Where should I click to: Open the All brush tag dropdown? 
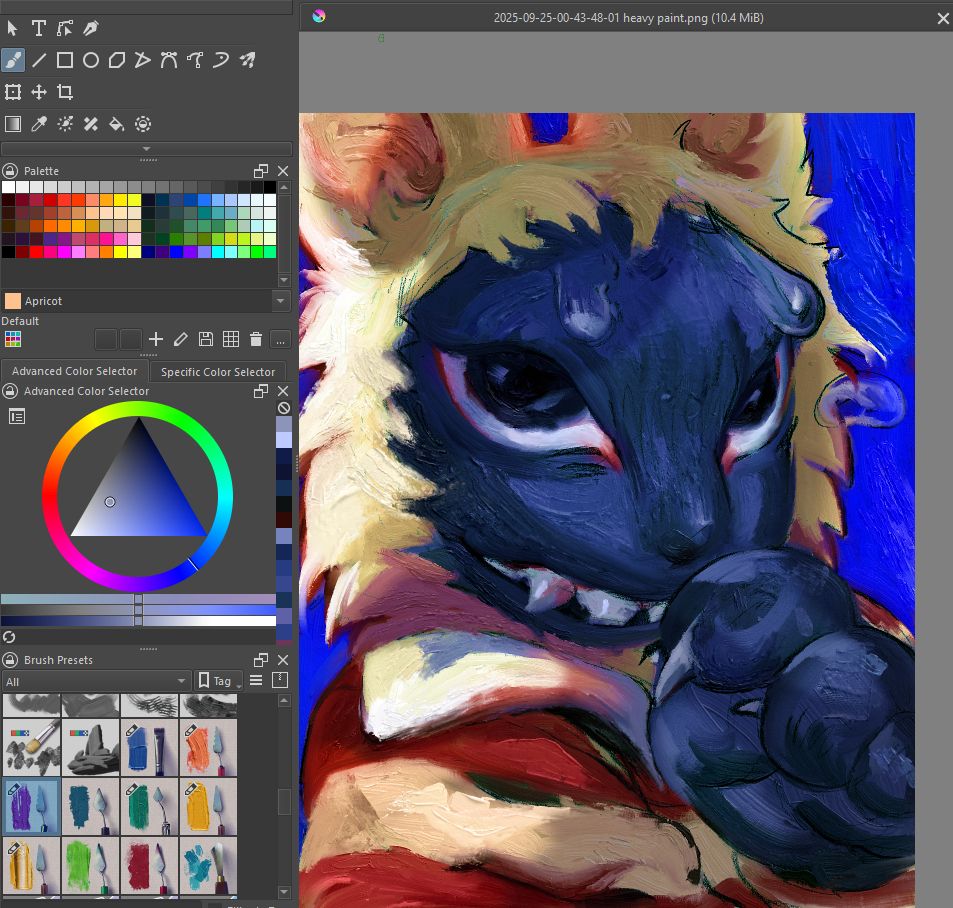pos(97,681)
